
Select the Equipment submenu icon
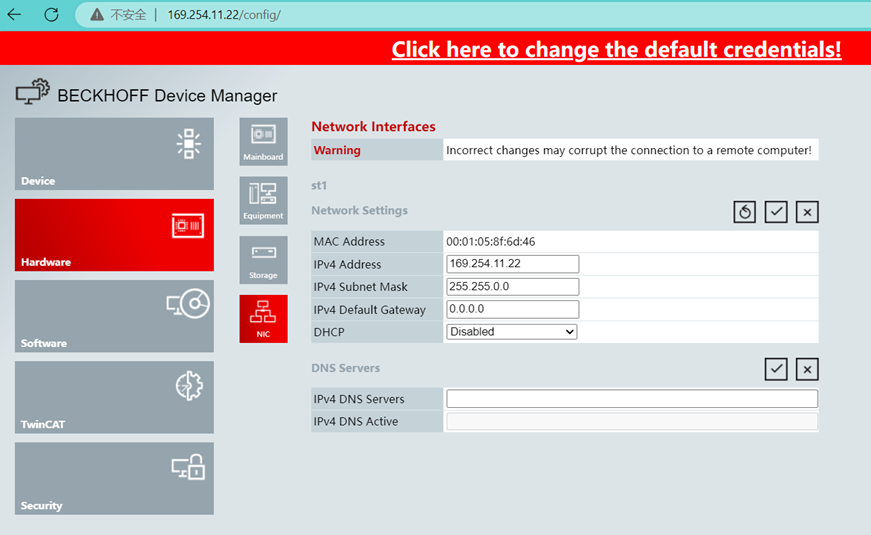(263, 201)
